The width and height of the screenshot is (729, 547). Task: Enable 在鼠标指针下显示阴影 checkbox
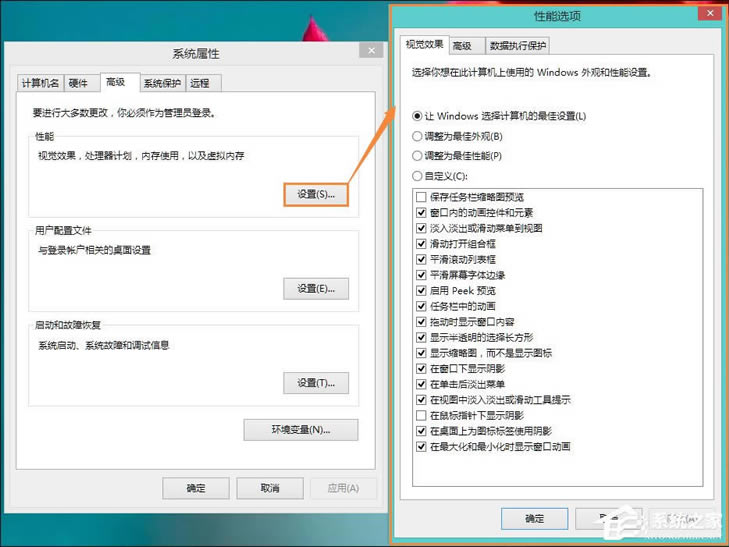[421, 415]
